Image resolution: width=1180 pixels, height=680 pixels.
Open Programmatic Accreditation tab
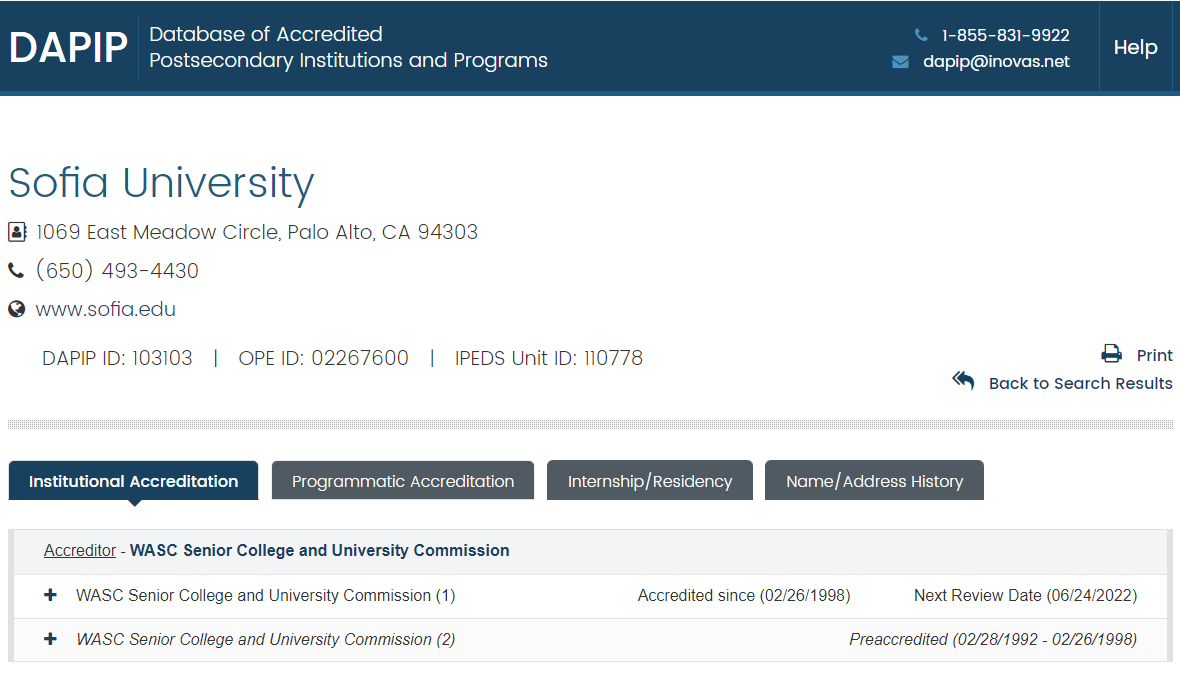(403, 481)
